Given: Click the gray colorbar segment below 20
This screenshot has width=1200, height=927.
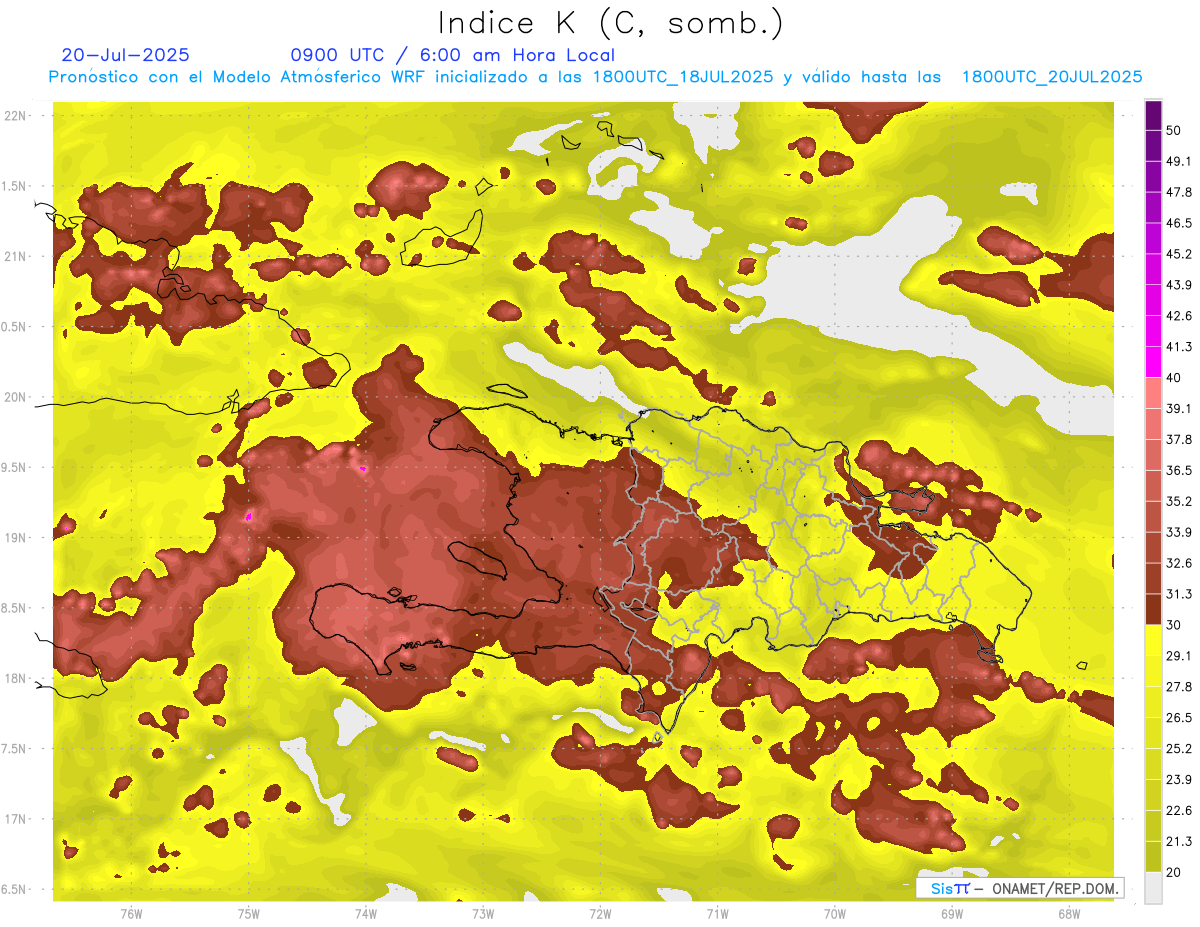Looking at the screenshot, I should (x=1153, y=888).
